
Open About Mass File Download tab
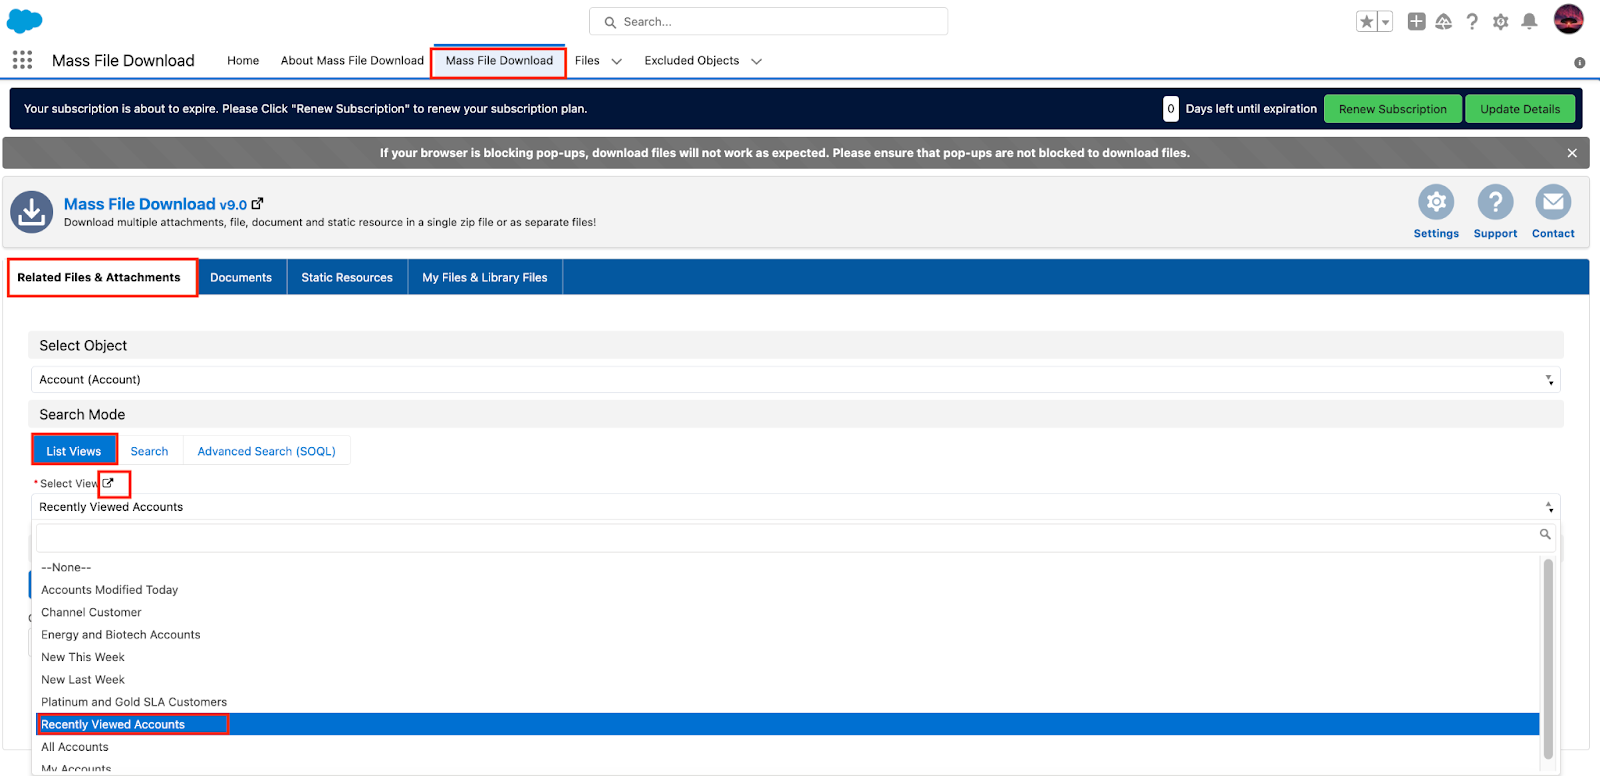point(352,61)
